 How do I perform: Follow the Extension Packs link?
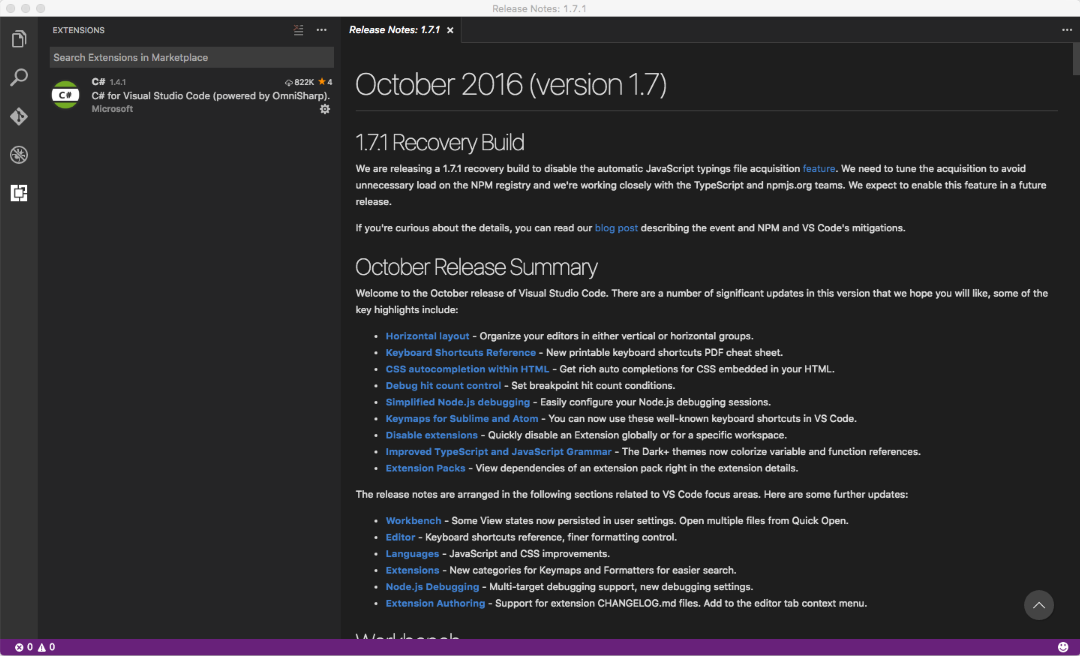coord(425,469)
